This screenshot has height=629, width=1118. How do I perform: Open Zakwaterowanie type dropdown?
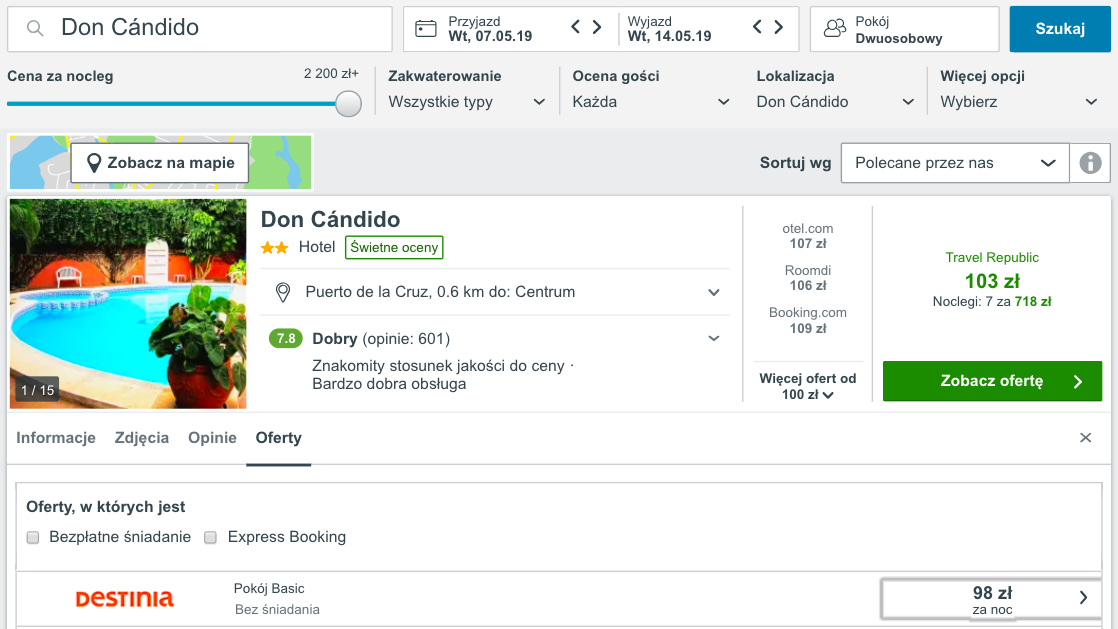(467, 102)
